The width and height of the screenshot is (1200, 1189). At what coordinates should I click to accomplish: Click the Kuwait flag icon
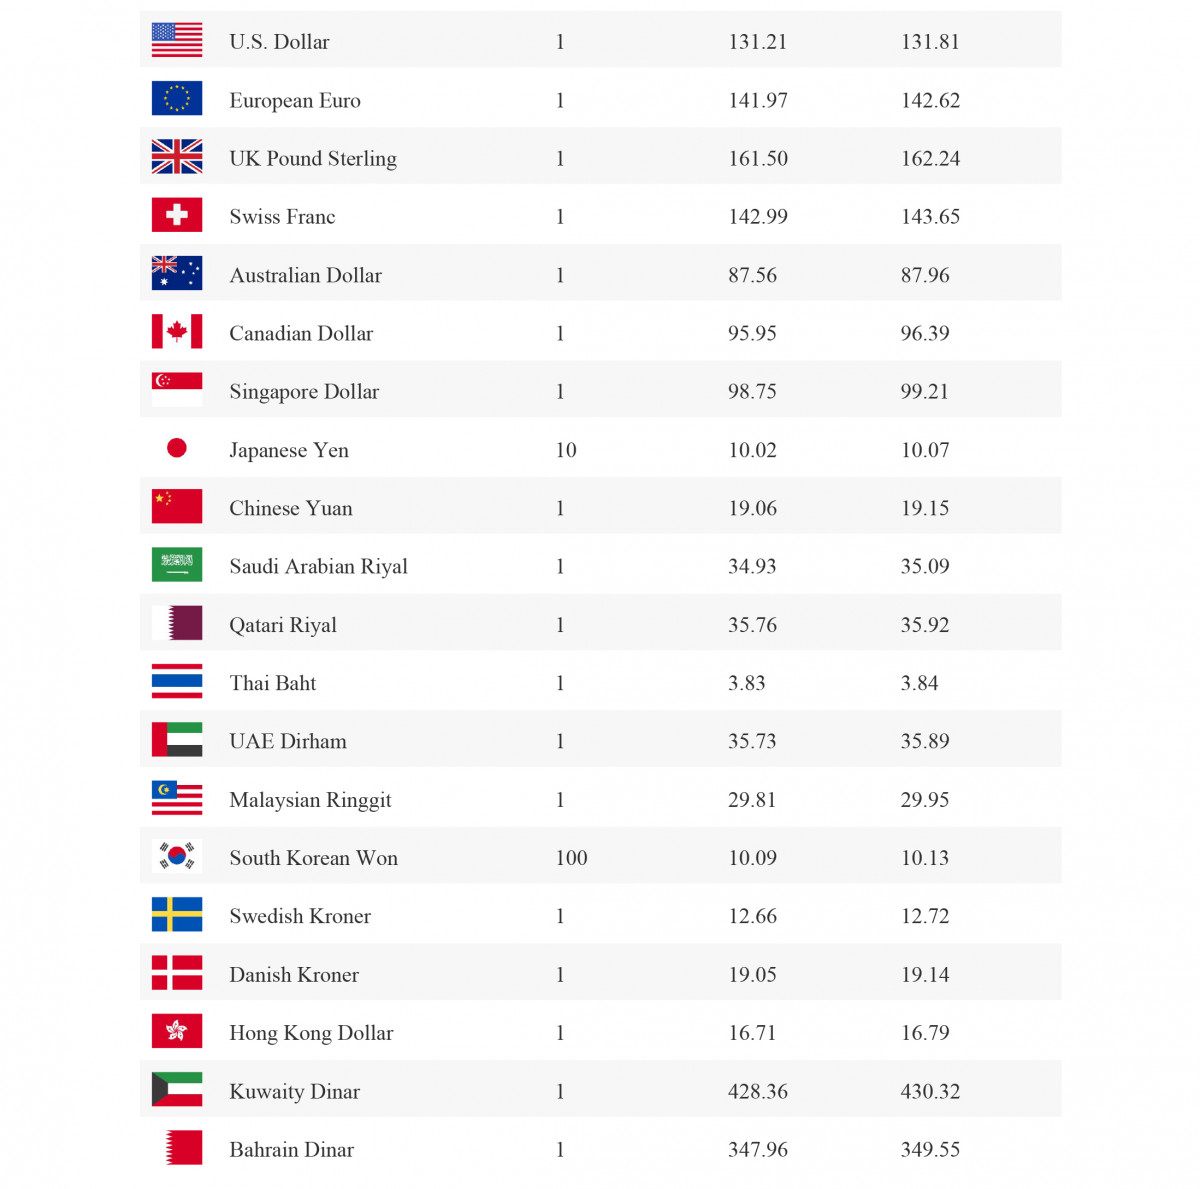tap(177, 1089)
